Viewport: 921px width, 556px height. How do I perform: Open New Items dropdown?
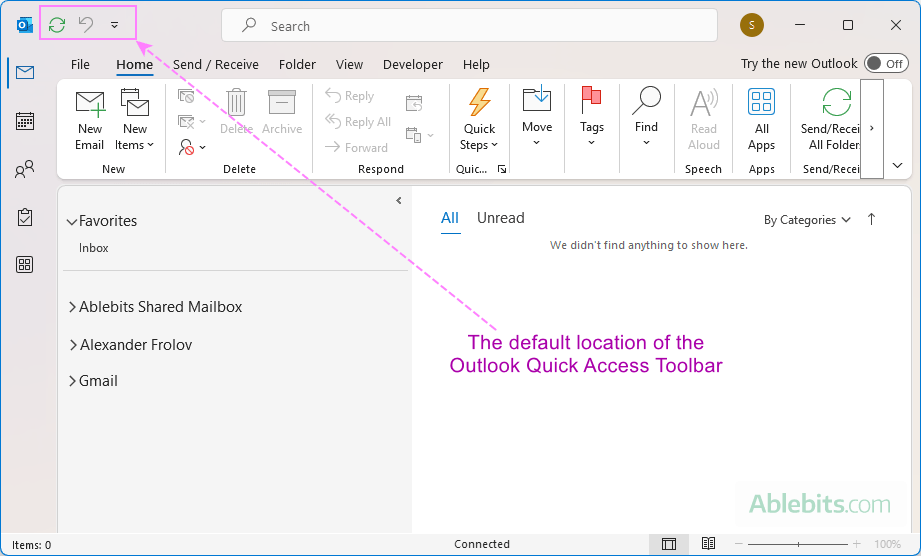(135, 120)
